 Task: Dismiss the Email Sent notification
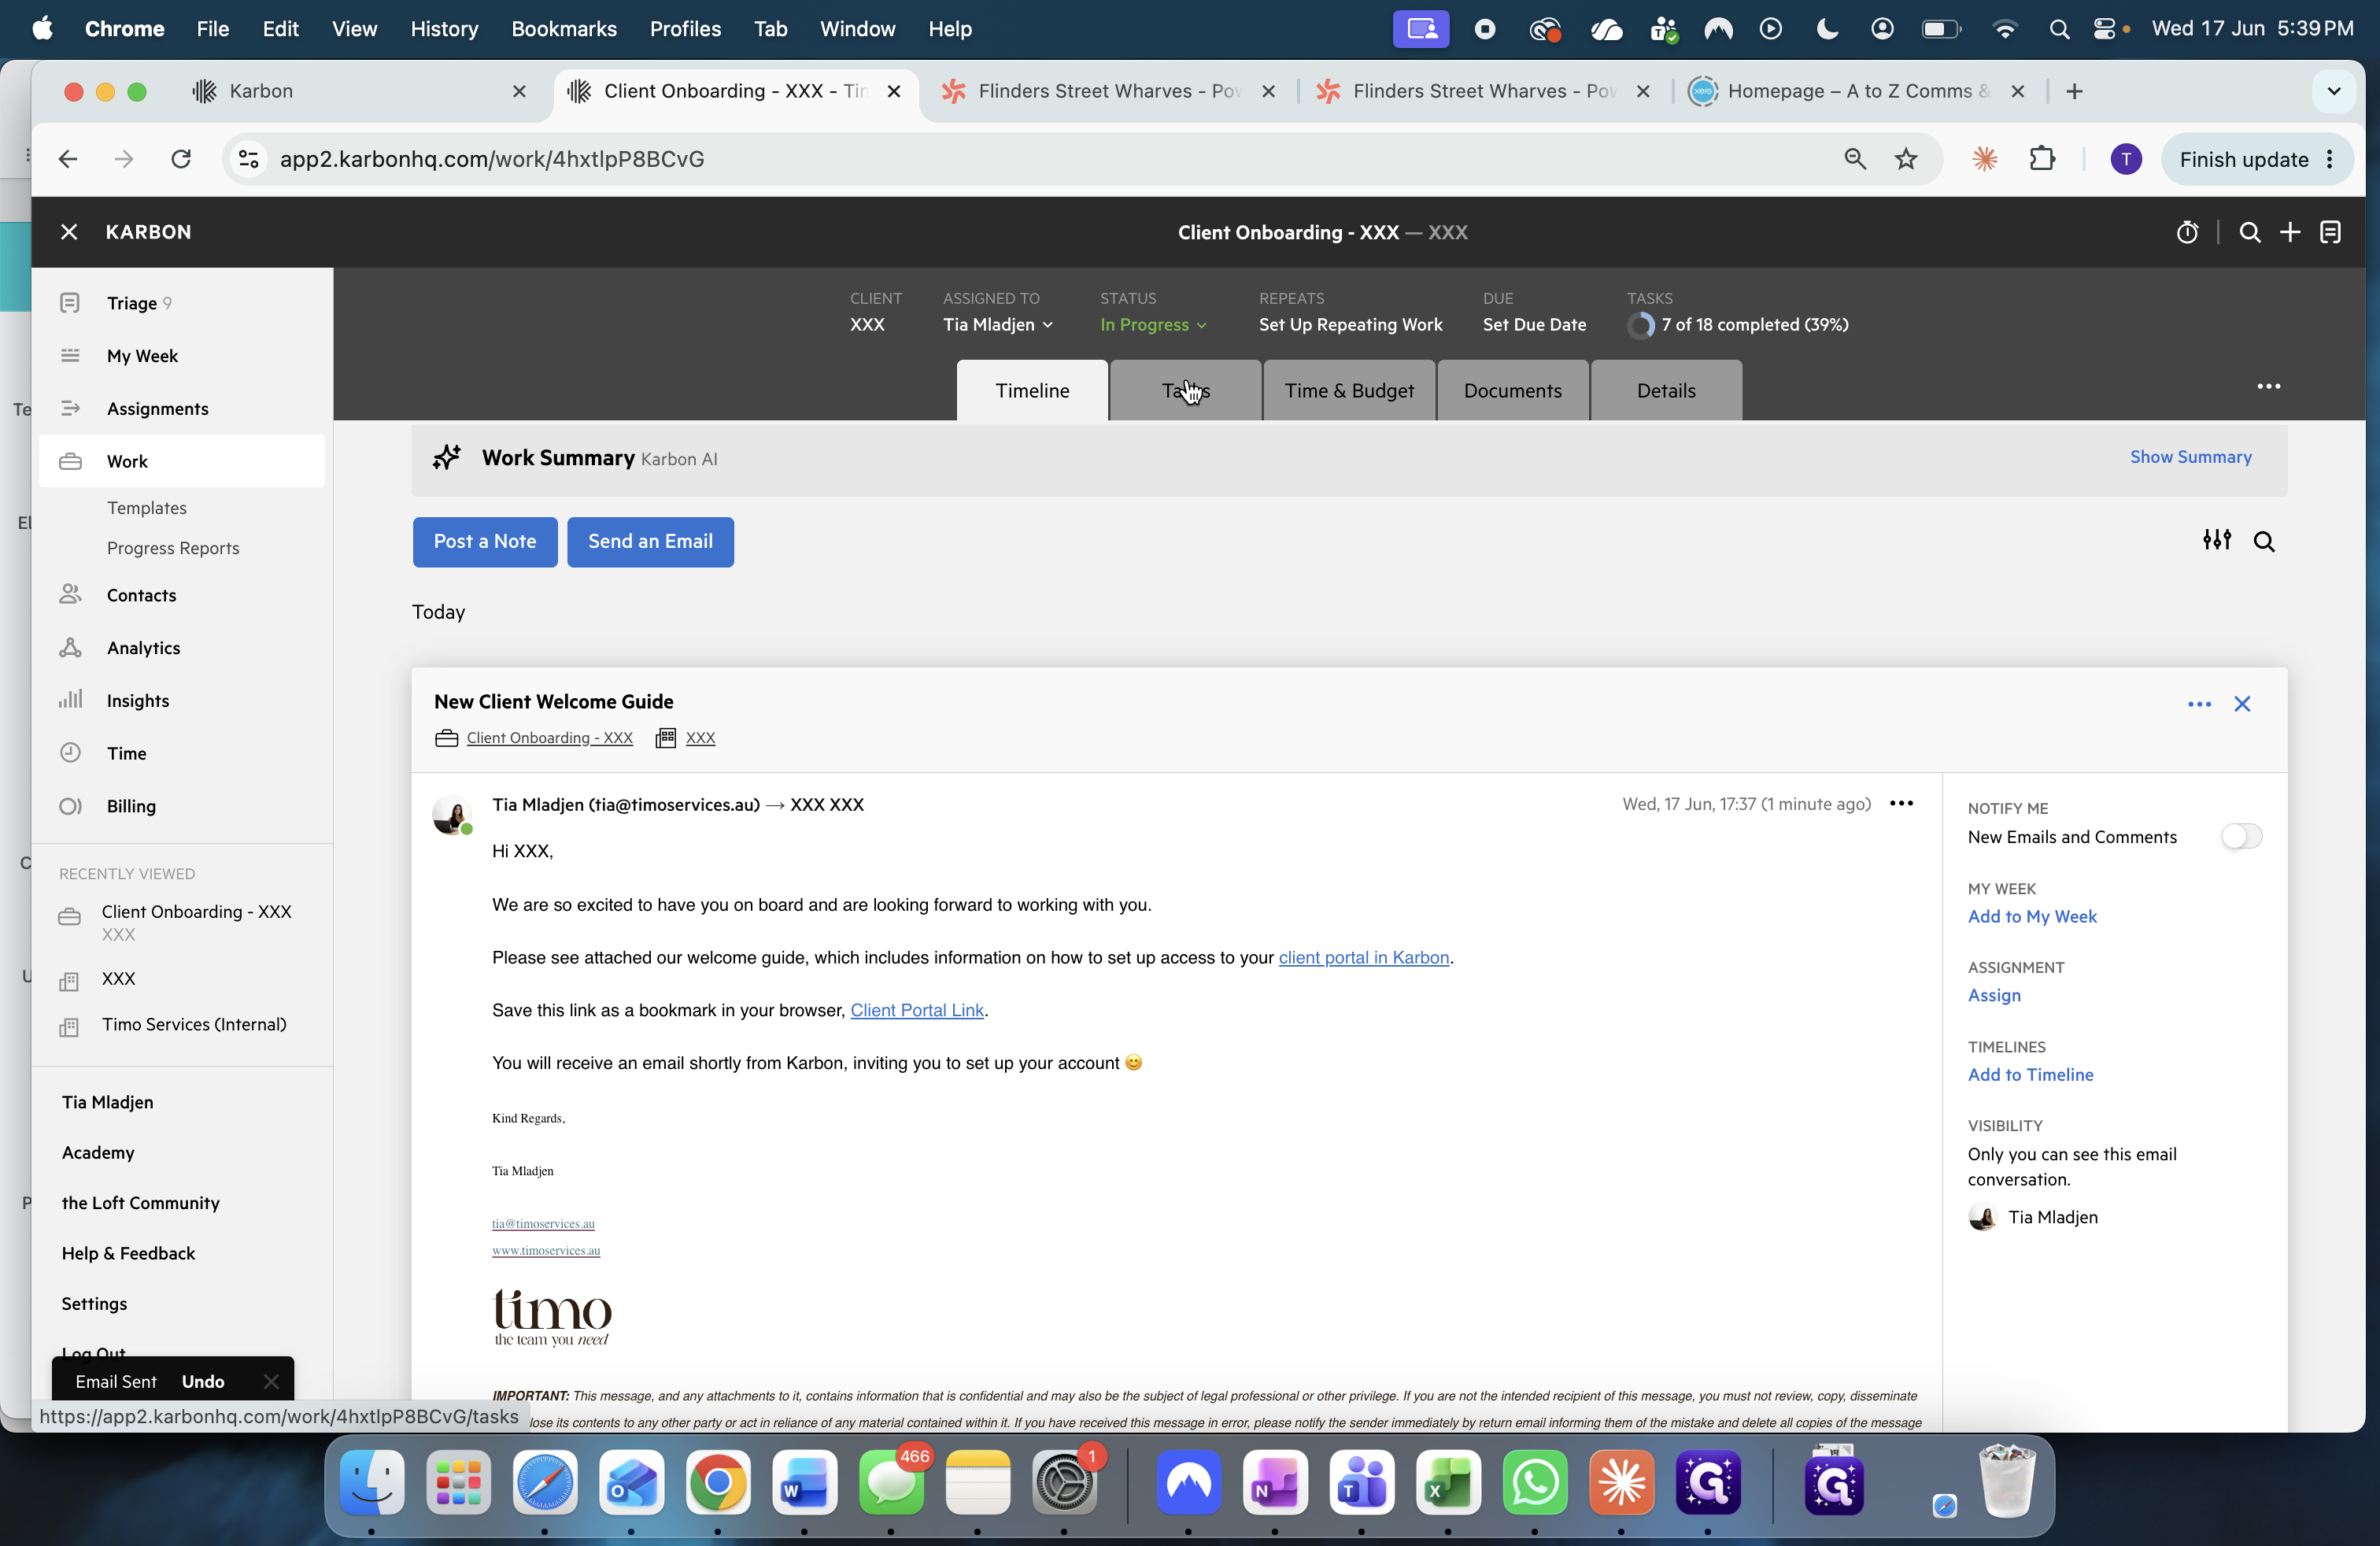pyautogui.click(x=270, y=1381)
